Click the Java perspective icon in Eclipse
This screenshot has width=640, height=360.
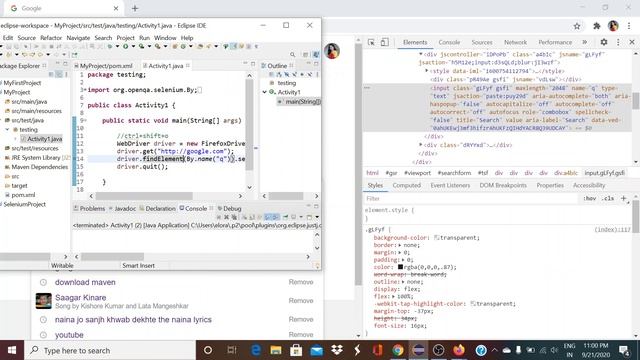316,54
